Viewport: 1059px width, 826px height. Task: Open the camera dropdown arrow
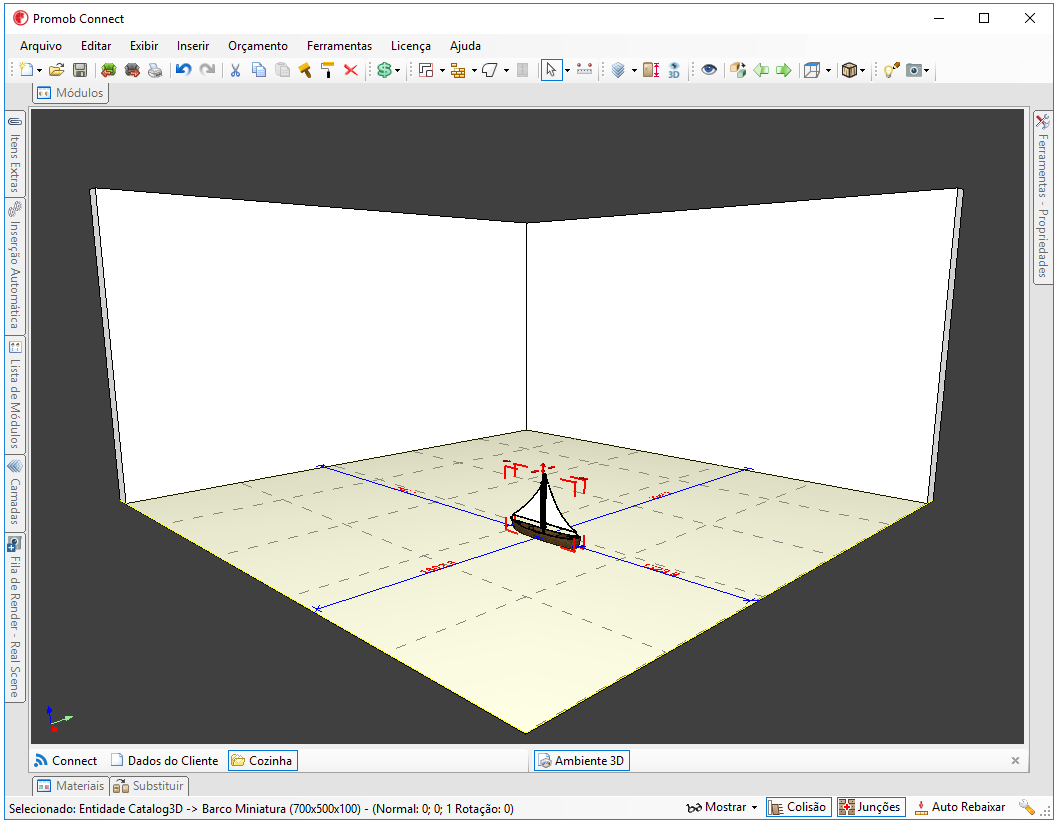(x=927, y=70)
